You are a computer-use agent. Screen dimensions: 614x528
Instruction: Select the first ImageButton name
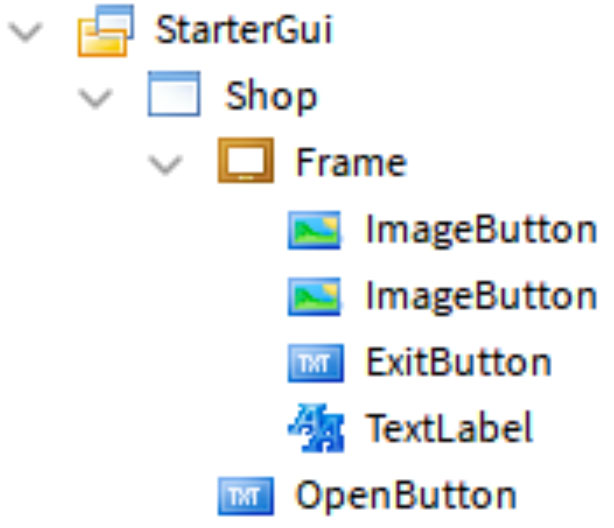[x=481, y=231]
